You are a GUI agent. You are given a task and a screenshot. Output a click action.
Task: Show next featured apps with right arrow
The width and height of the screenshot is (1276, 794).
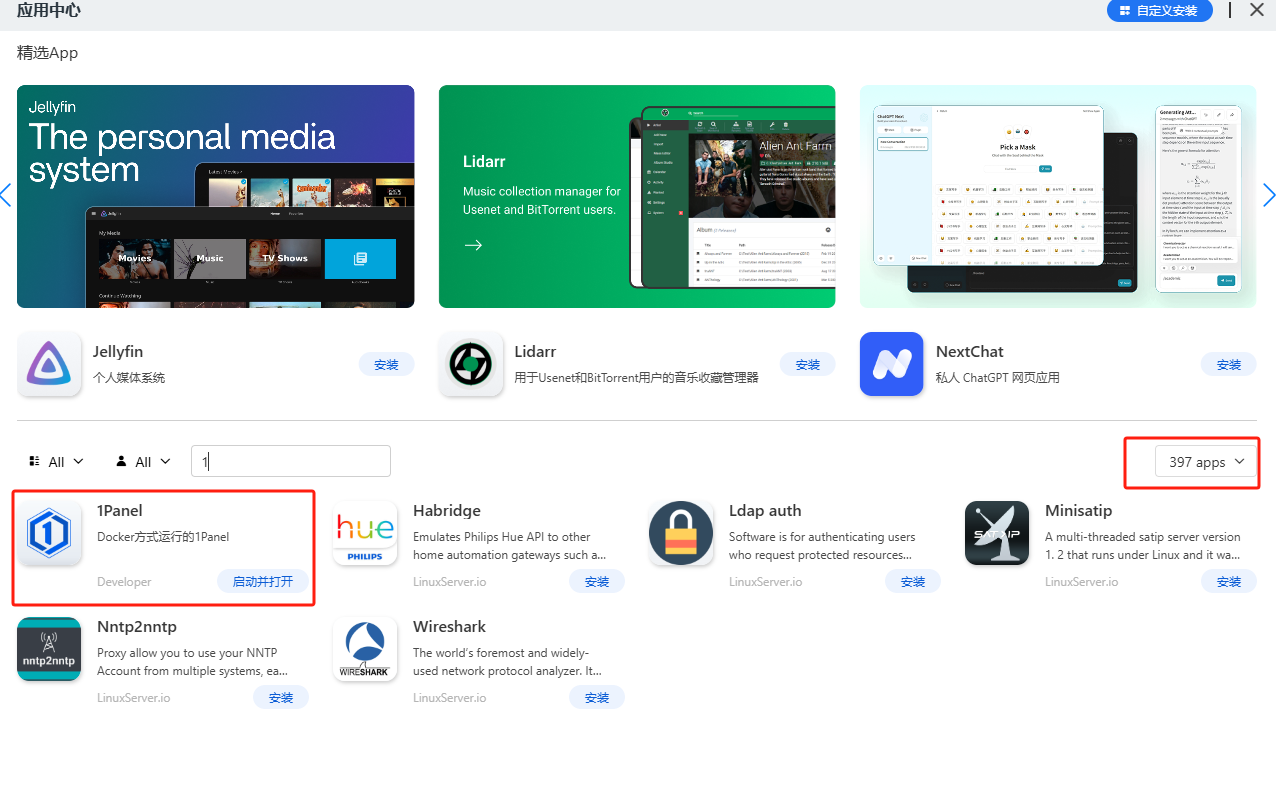(x=1268, y=195)
